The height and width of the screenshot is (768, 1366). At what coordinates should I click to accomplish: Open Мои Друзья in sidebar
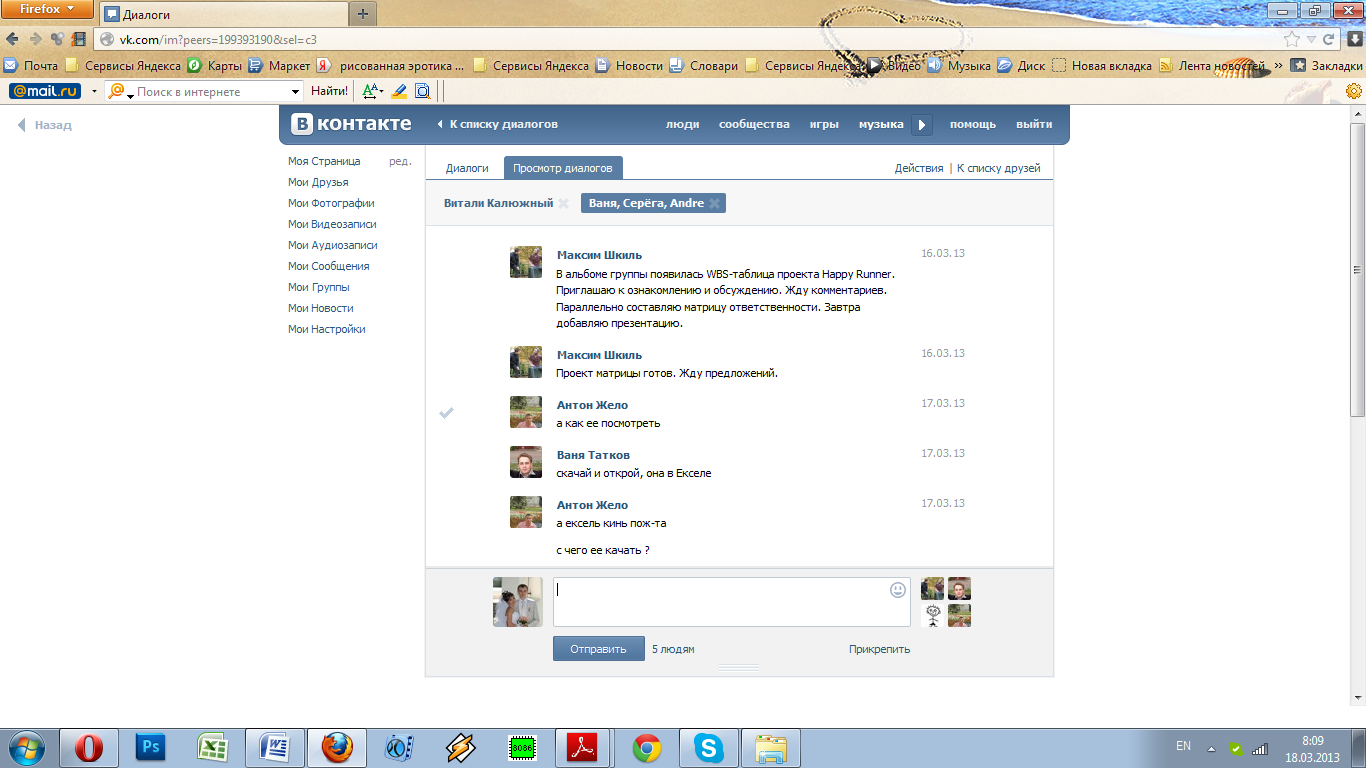(318, 182)
